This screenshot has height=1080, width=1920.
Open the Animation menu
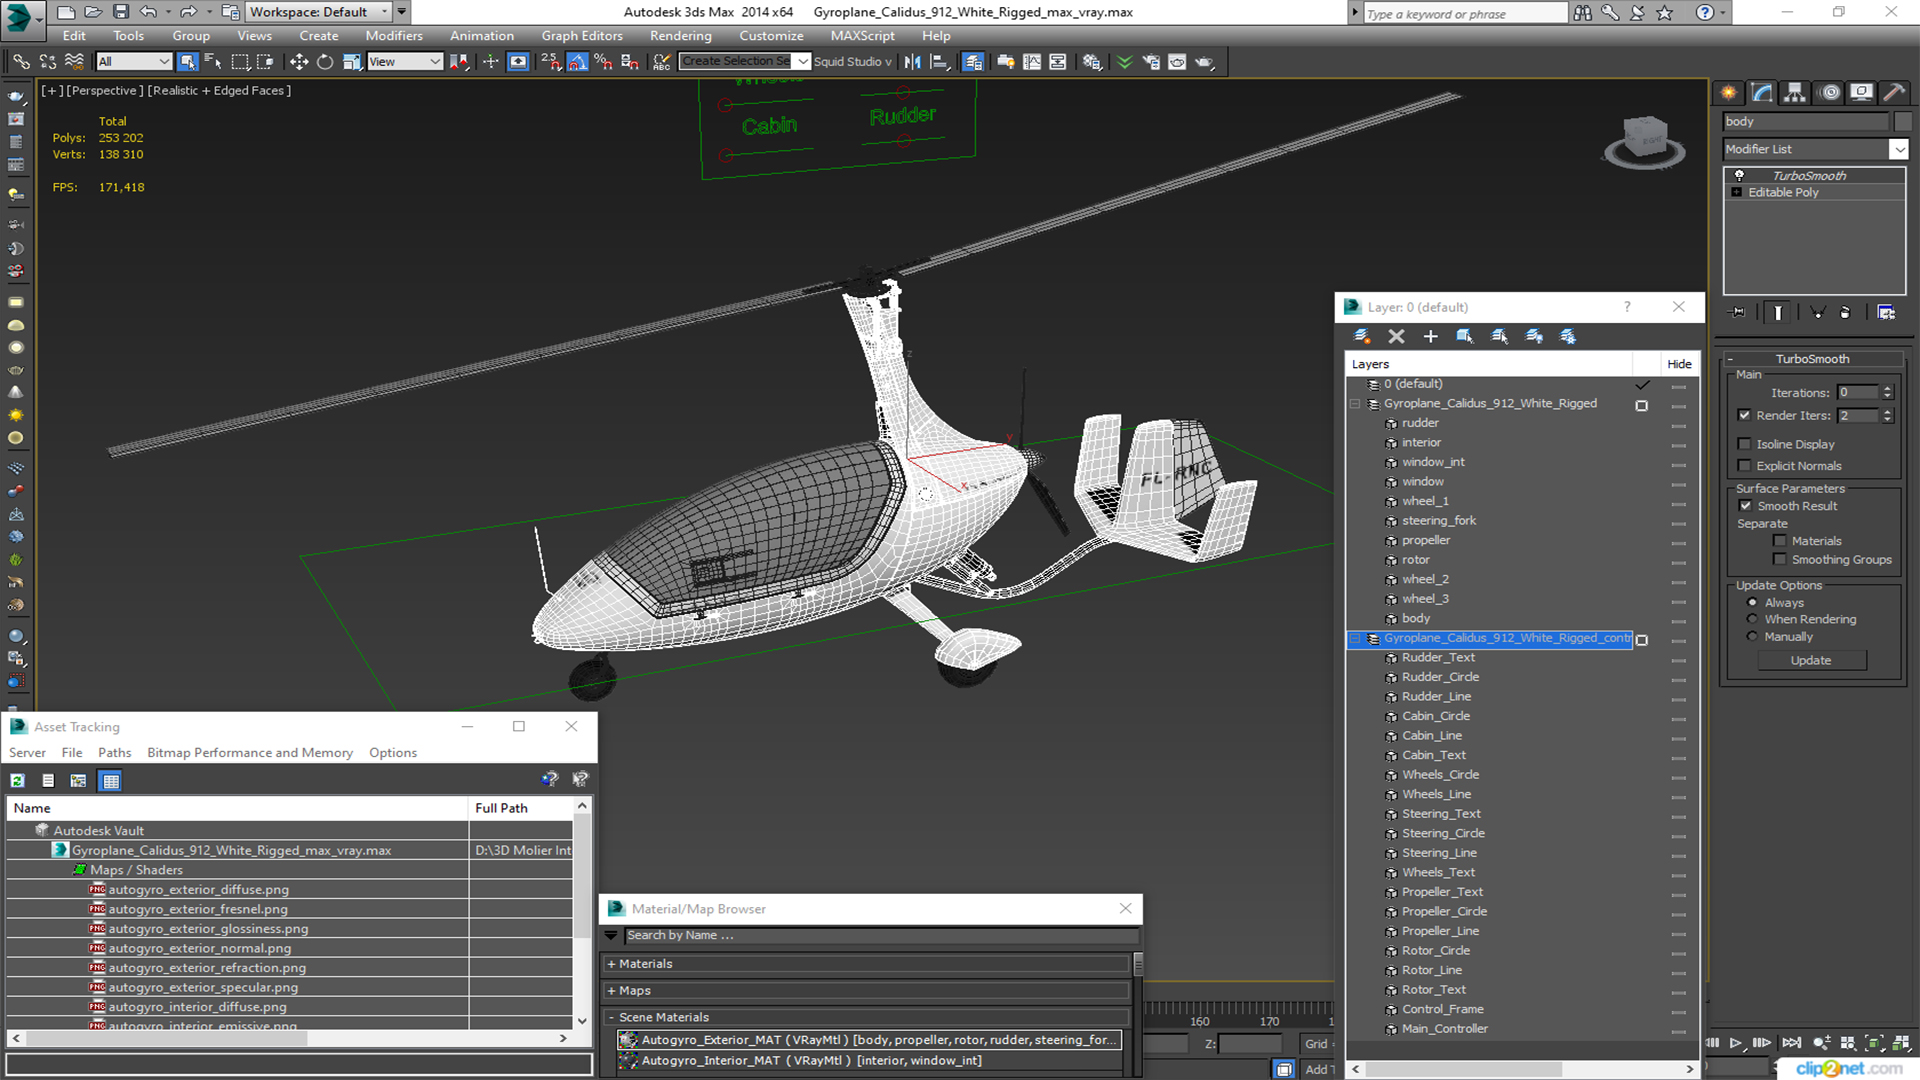pyautogui.click(x=481, y=36)
